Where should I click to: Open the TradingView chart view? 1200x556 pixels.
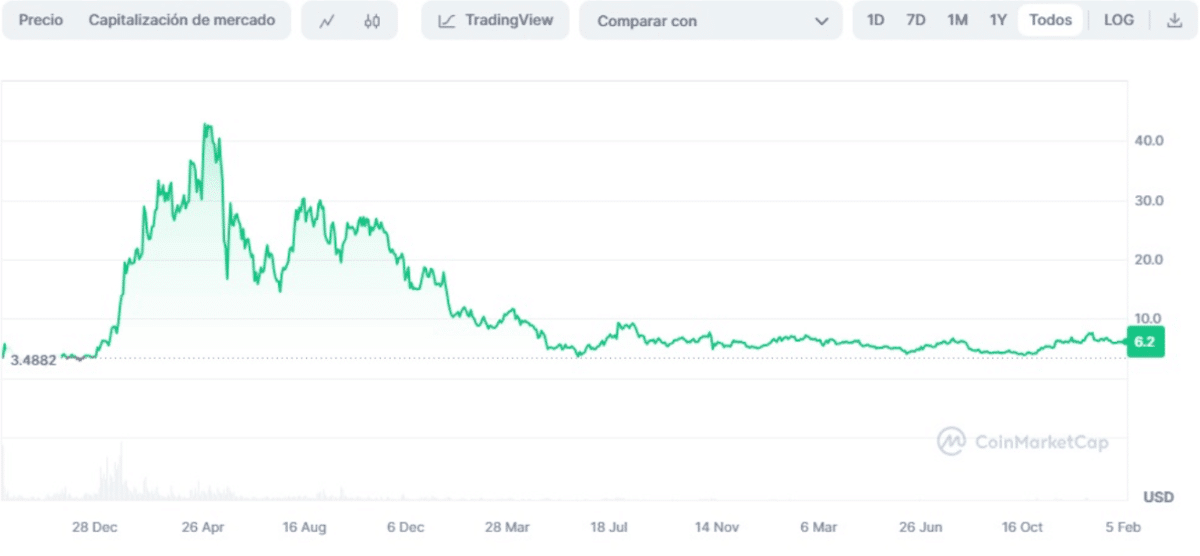click(495, 21)
